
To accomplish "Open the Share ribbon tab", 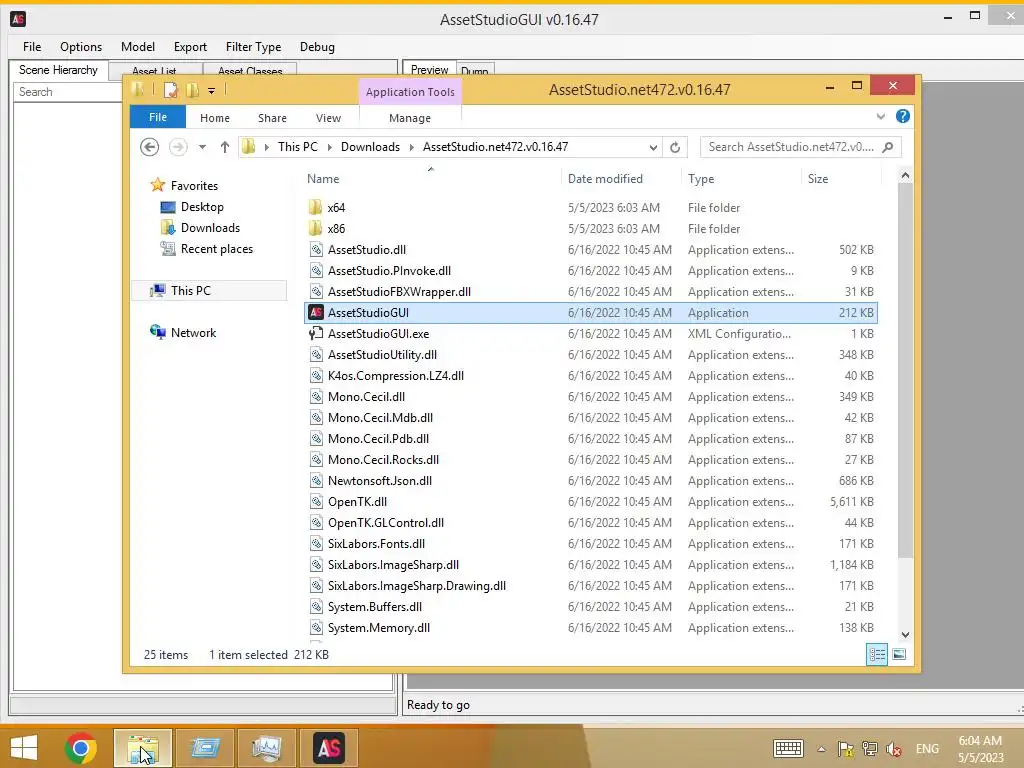I will point(272,118).
